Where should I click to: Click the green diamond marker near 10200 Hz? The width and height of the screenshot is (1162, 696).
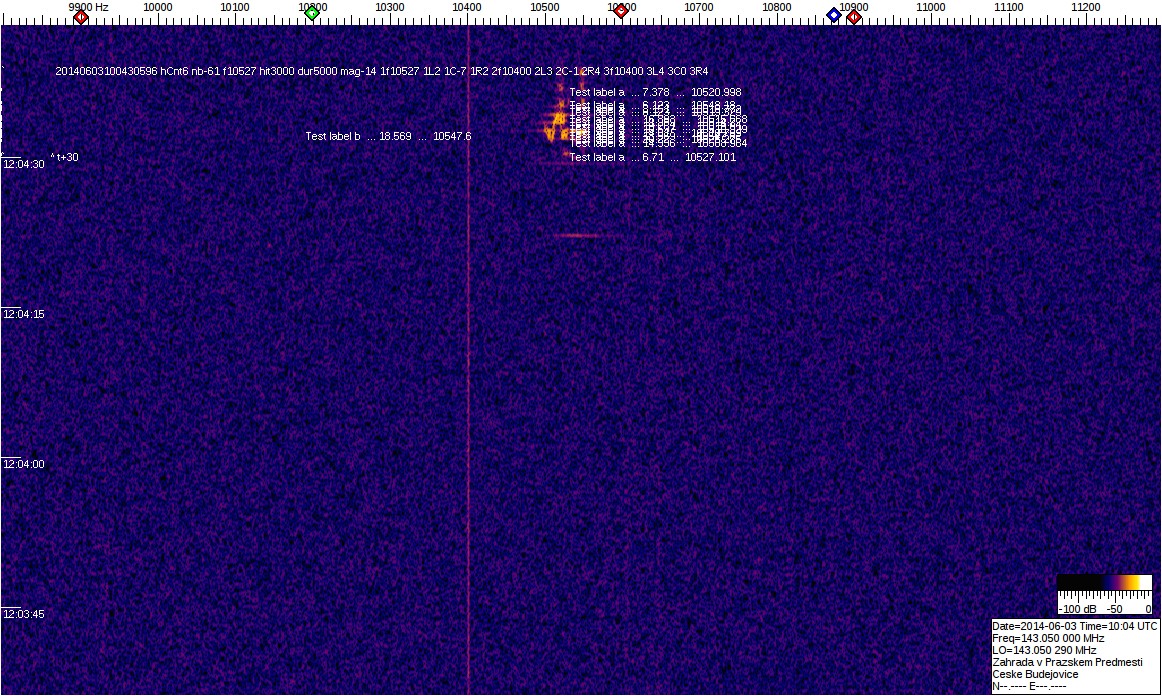pos(312,13)
